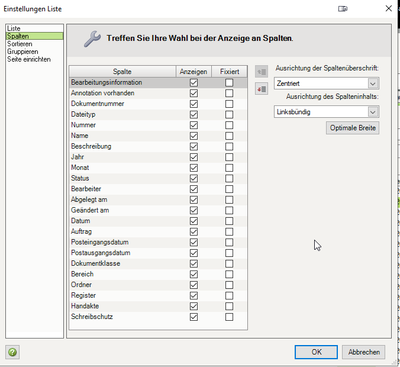Uncheck Anzeigen for Name row
This screenshot has width=400, height=367.
coord(194,136)
